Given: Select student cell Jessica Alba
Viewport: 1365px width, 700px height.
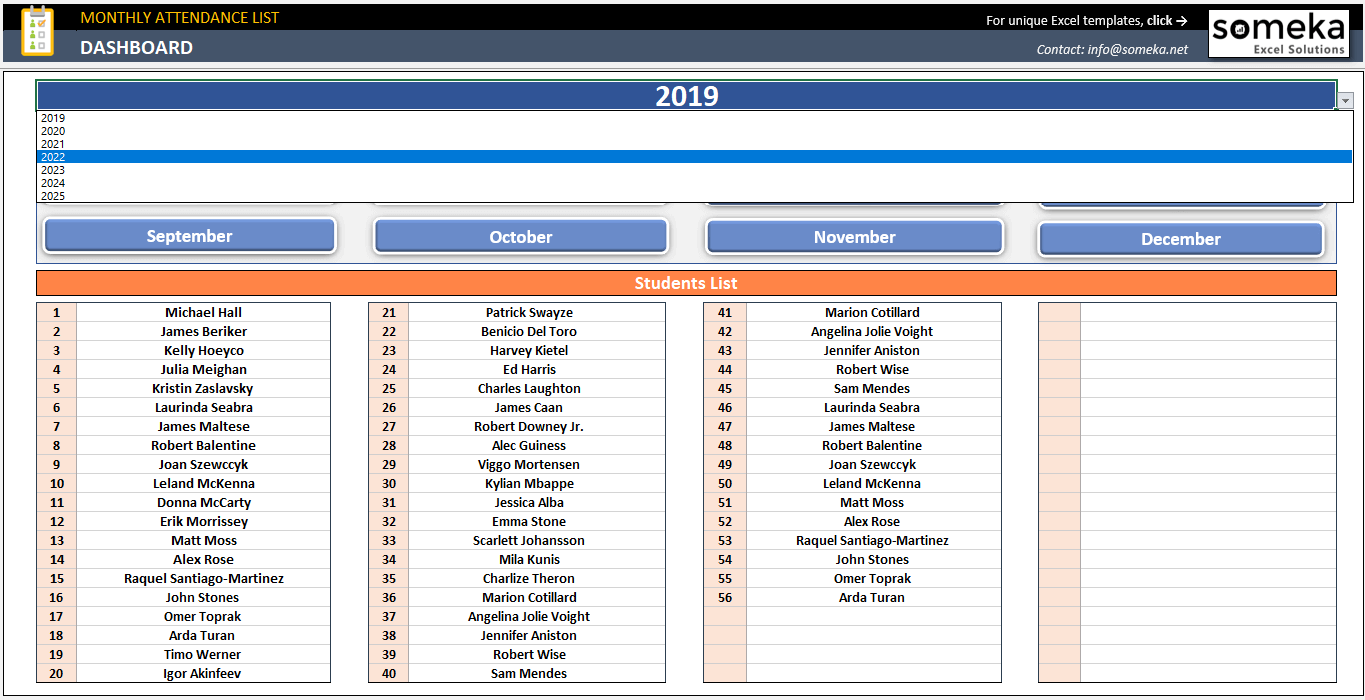Looking at the screenshot, I should [x=537, y=503].
